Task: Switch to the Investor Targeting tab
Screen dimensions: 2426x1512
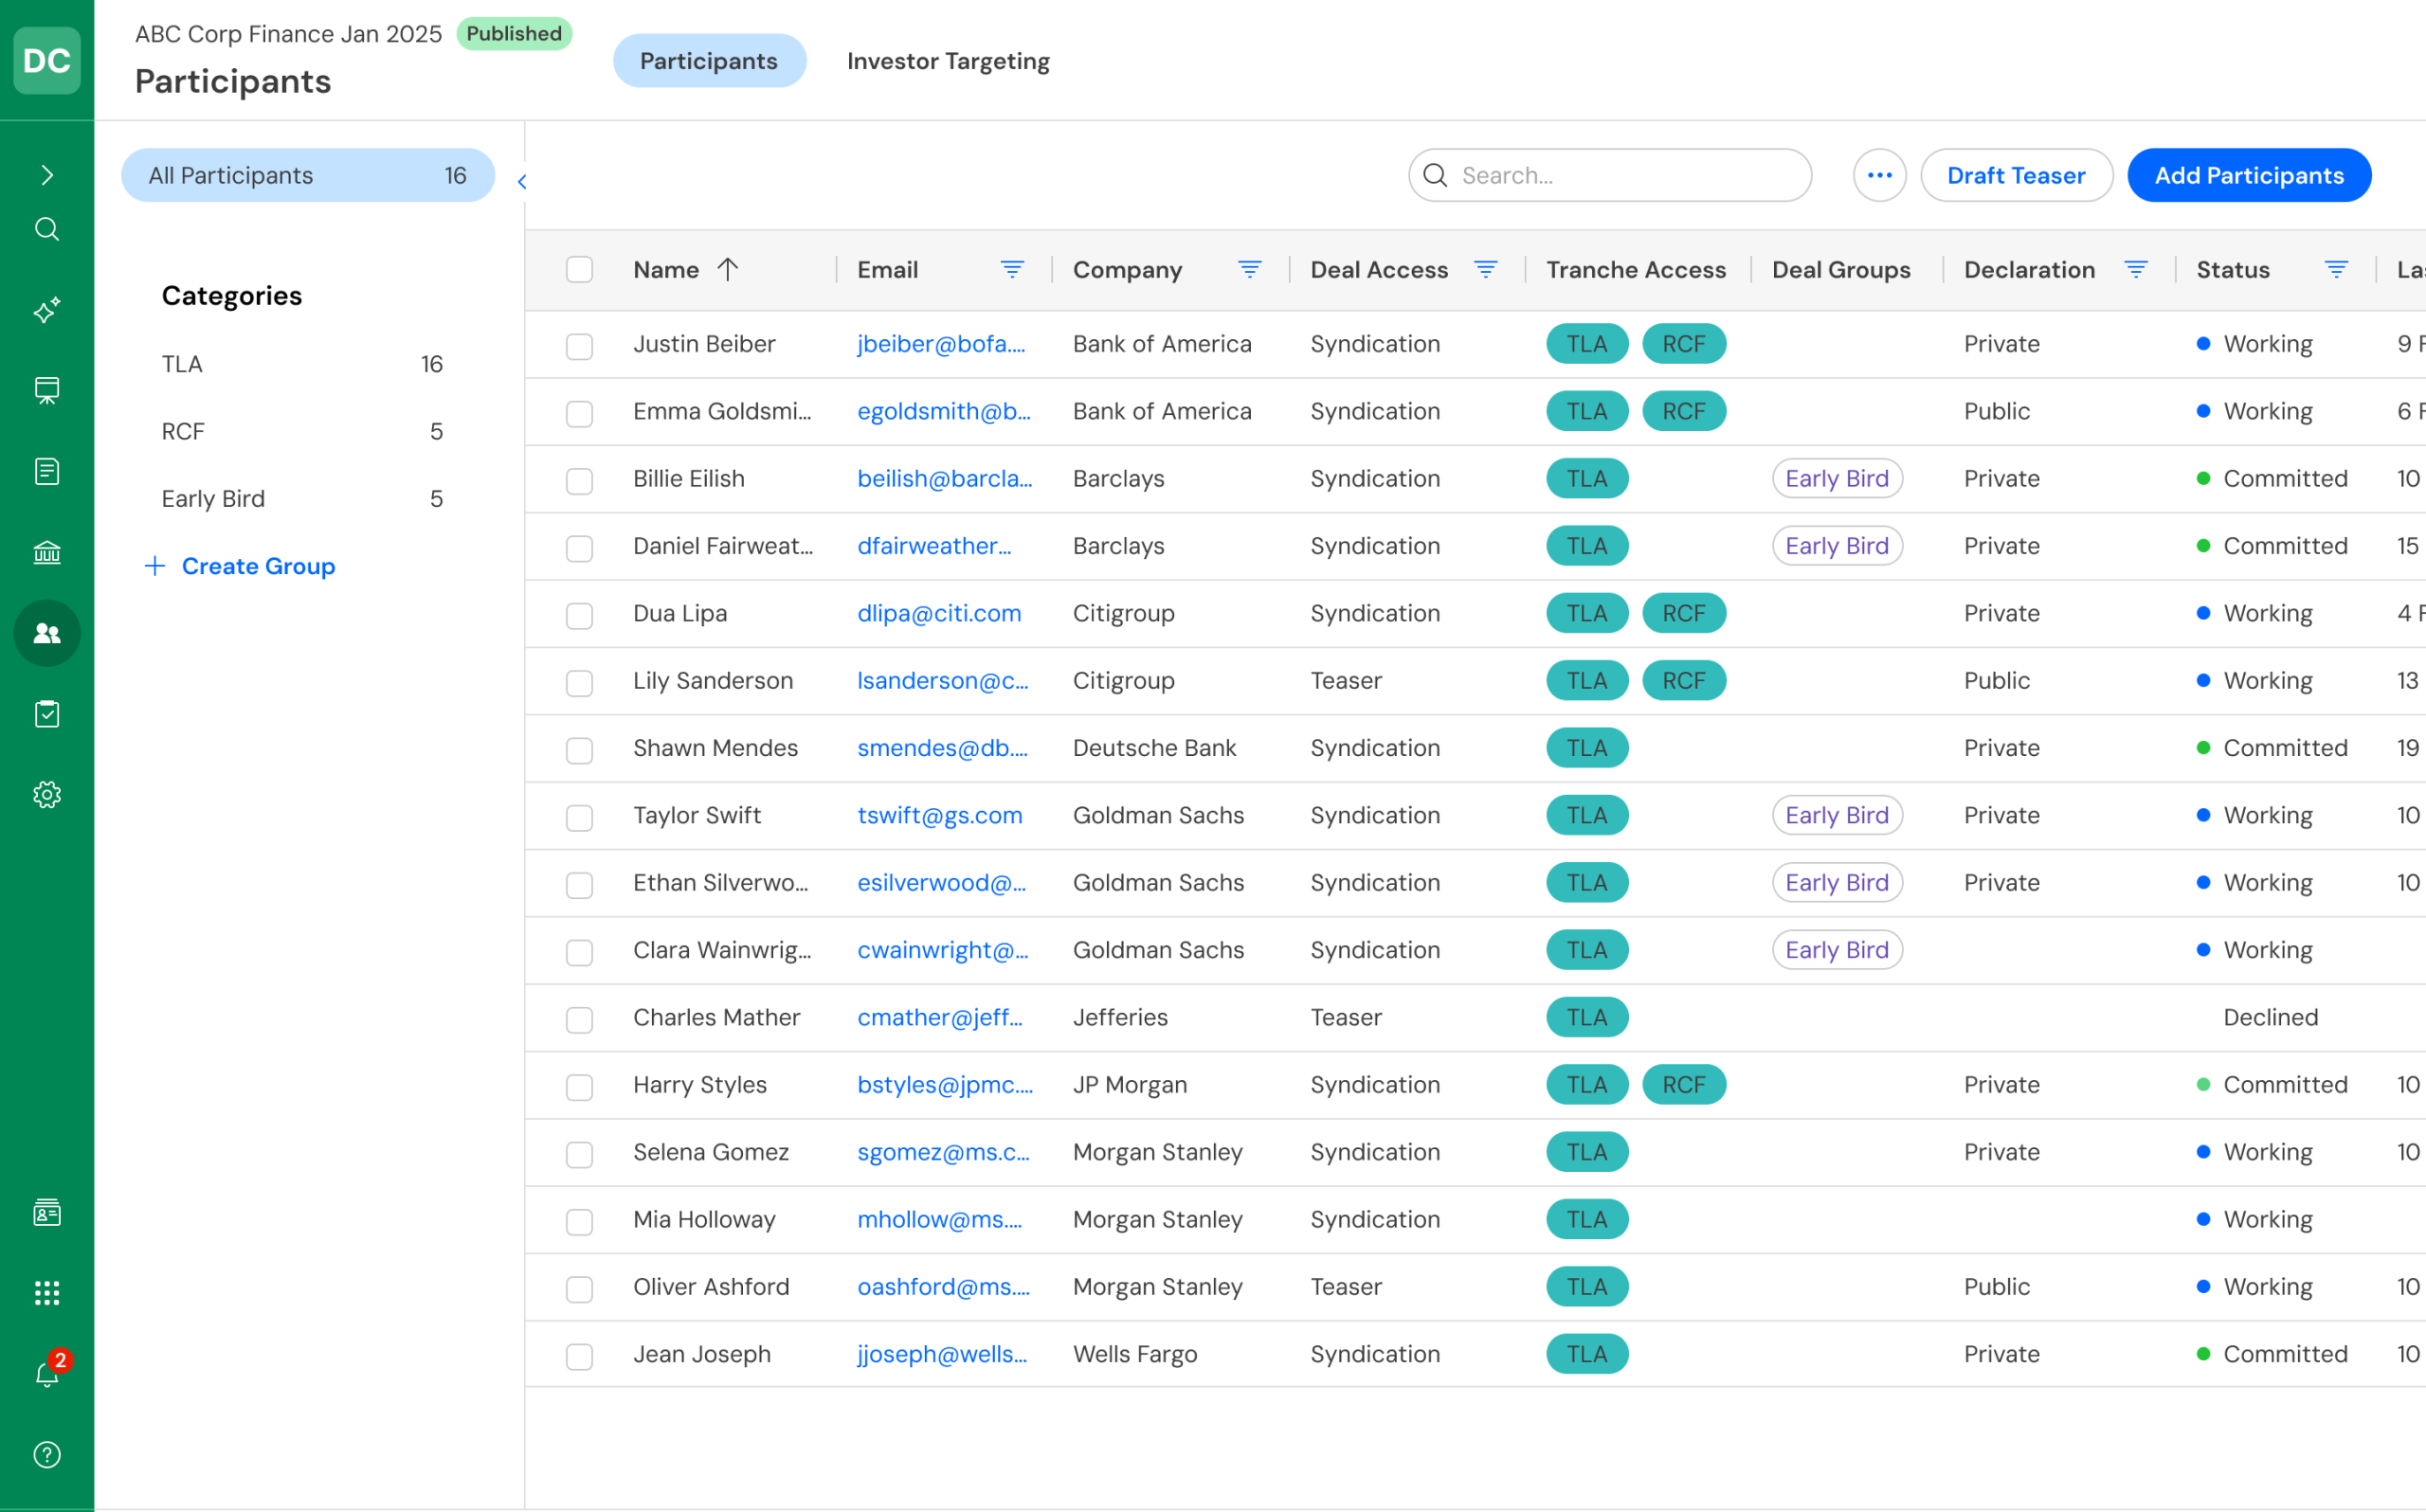Action: tap(947, 61)
